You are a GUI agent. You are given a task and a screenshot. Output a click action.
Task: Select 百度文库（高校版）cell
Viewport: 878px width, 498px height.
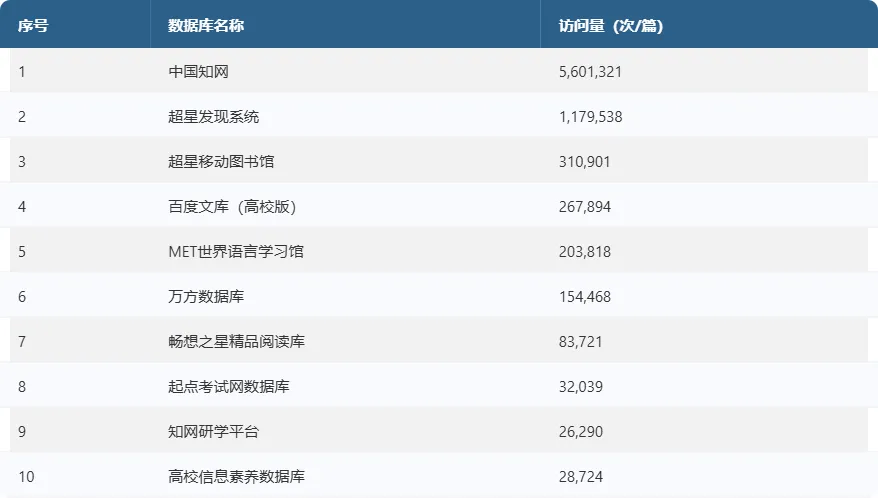point(232,207)
